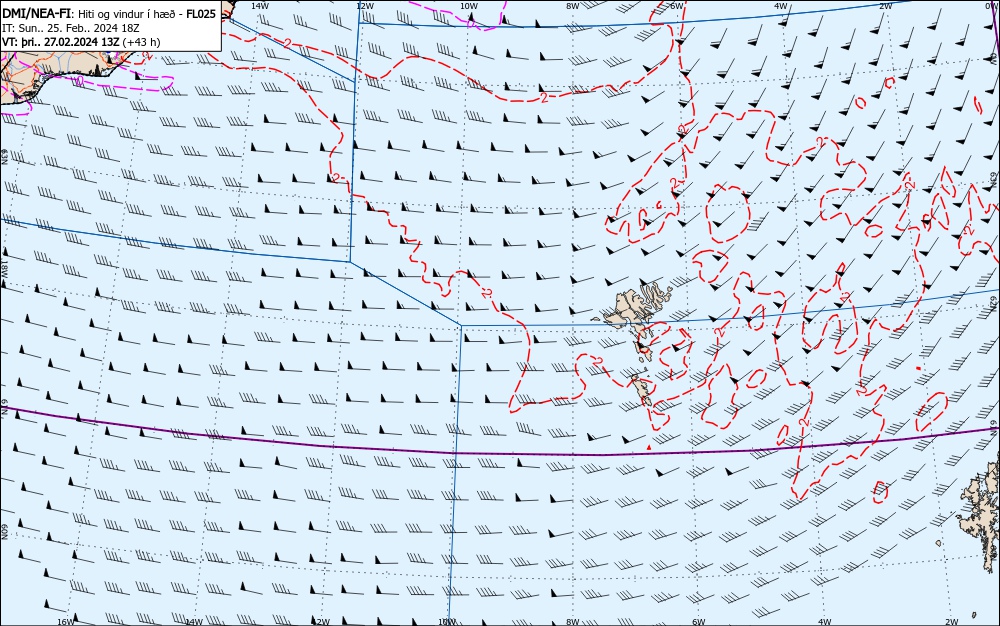Image resolution: width=1000 pixels, height=626 pixels.
Task: Click the IT Sun 25 Feb 2024 18Z line
Action: [x=71, y=29]
